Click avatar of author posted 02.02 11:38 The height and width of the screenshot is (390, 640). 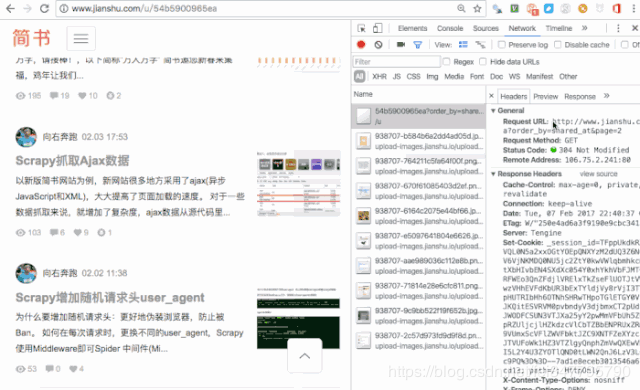click(x=26, y=273)
